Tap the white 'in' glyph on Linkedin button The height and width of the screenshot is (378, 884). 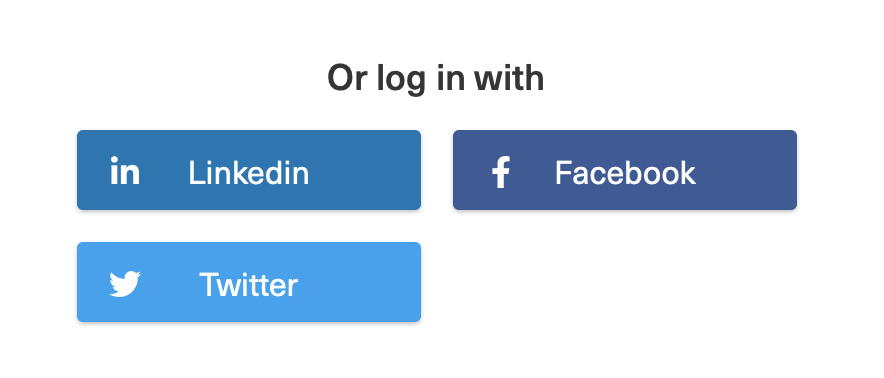125,170
